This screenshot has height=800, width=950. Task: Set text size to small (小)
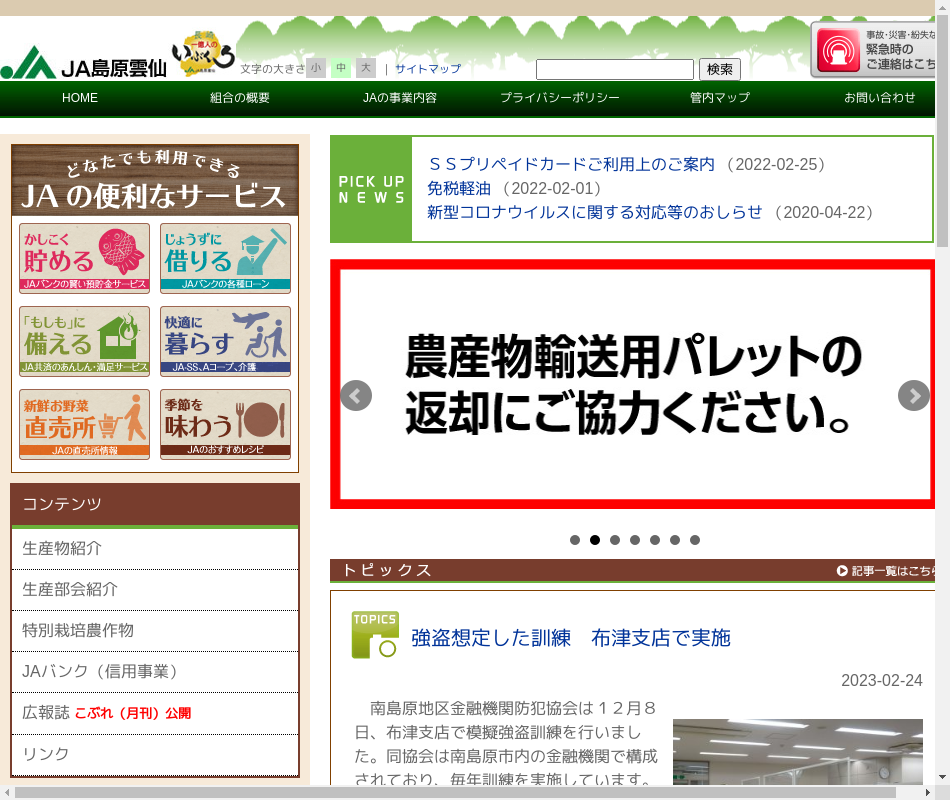[x=316, y=68]
